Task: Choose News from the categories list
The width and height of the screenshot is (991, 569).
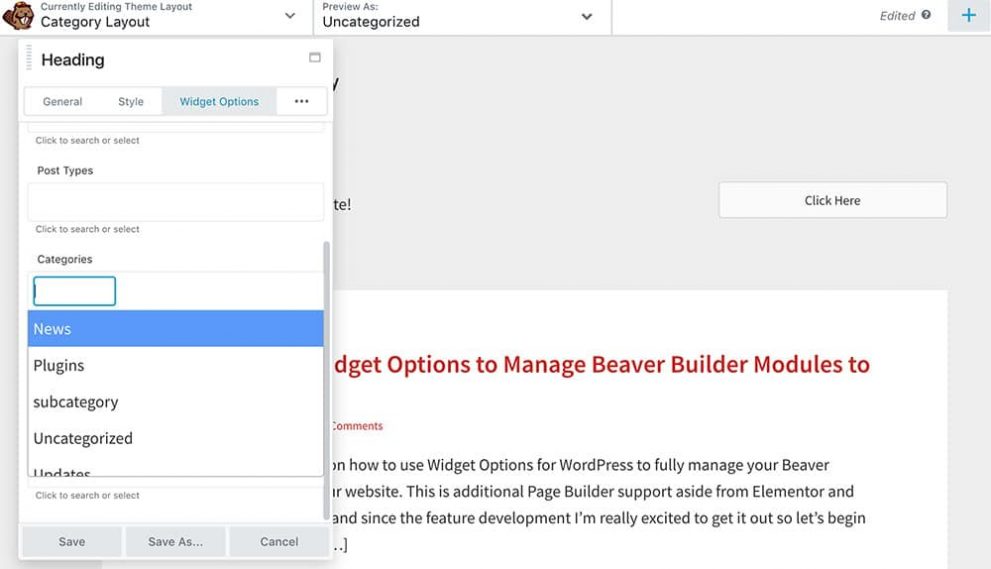Action: coord(176,329)
